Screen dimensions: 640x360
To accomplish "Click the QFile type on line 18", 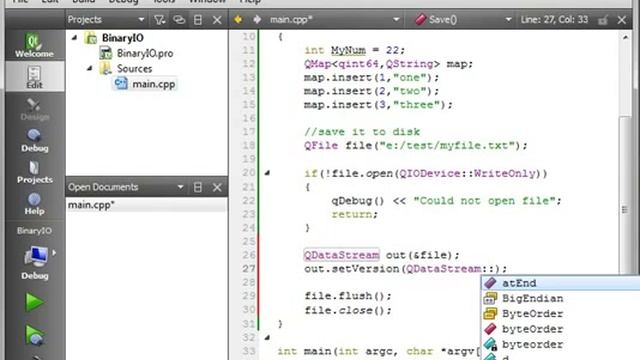I will [x=321, y=145].
